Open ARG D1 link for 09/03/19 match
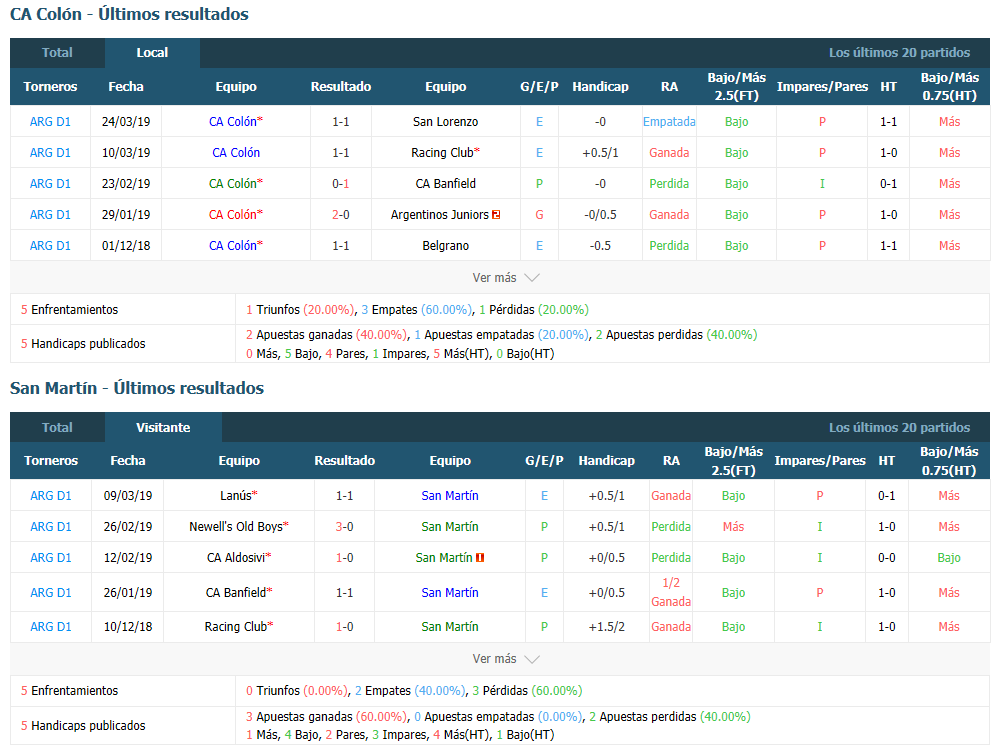This screenshot has height=750, width=994. pyautogui.click(x=51, y=496)
